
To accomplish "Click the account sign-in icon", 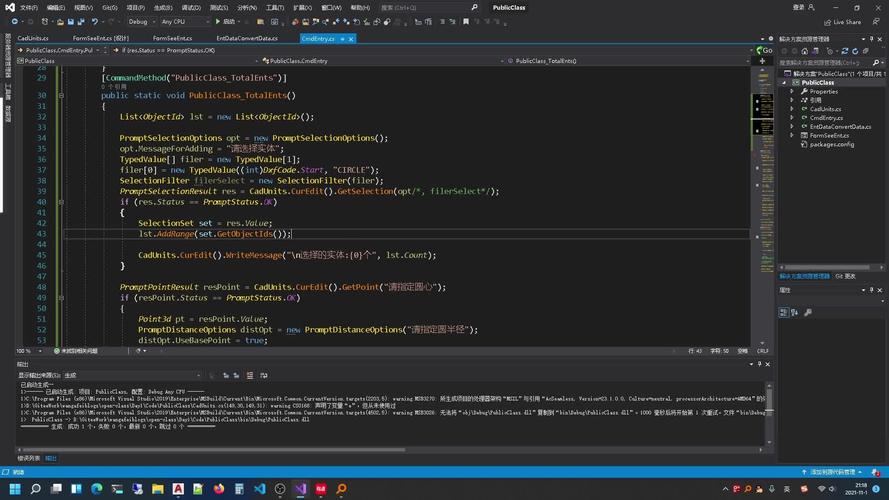I will click(x=811, y=7).
